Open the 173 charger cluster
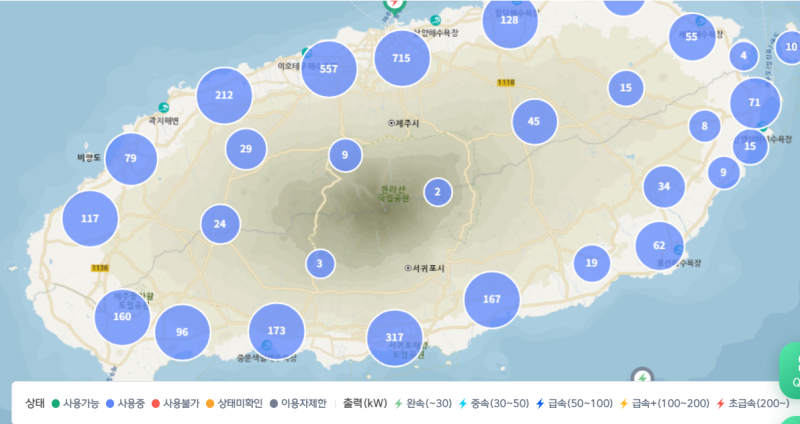Viewport: 800px width, 424px height. [277, 331]
